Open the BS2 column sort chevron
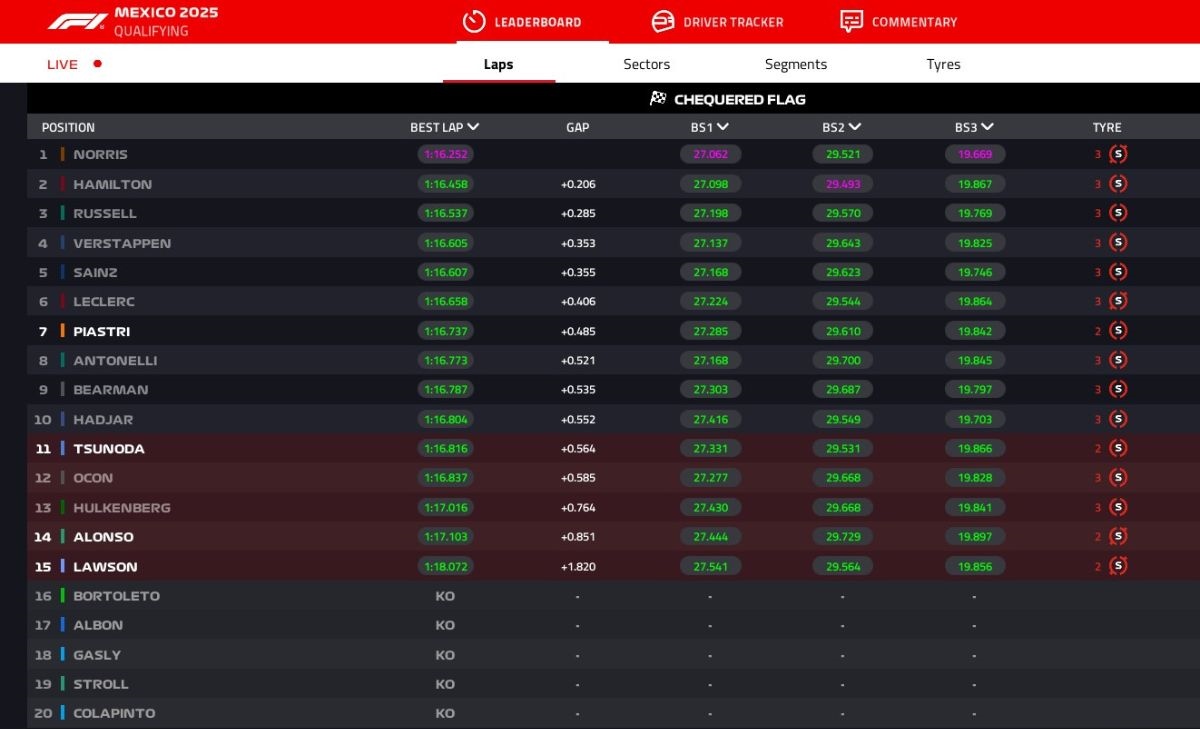Image resolution: width=1200 pixels, height=729 pixels. (x=855, y=127)
